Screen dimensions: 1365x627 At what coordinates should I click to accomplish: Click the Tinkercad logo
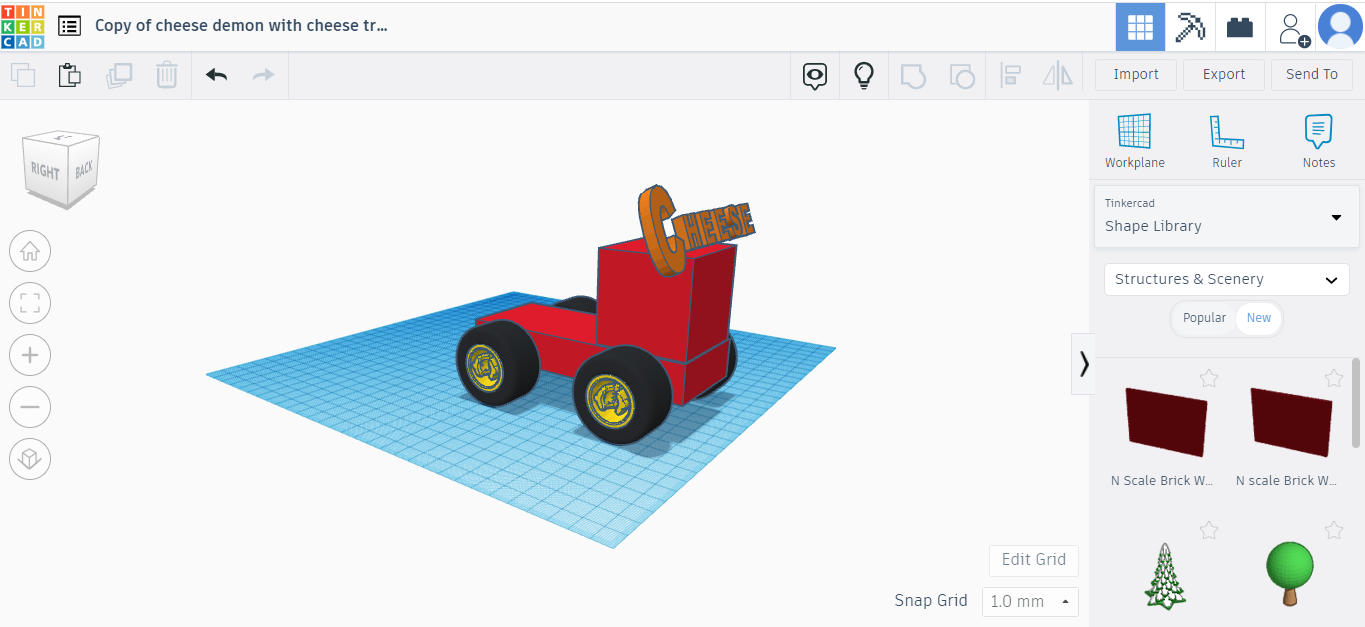tap(22, 26)
